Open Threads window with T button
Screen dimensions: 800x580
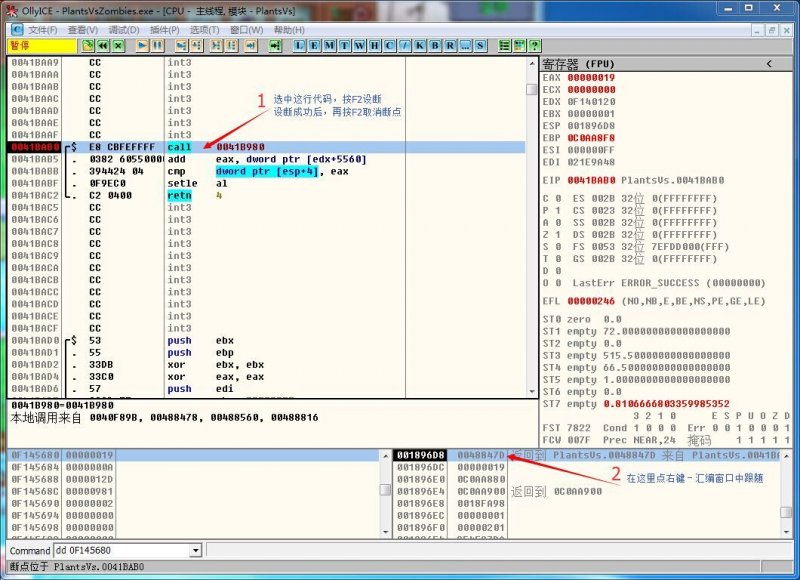345,46
